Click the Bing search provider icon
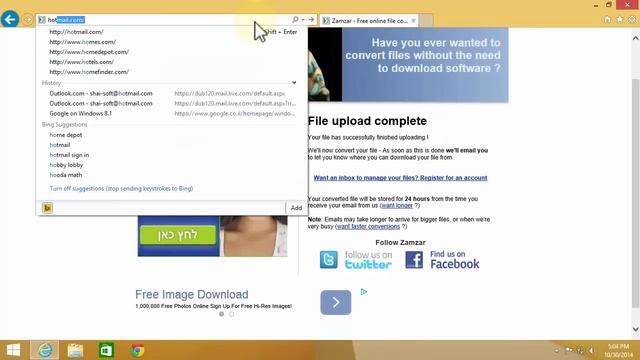The width and height of the screenshot is (640, 360). (x=47, y=208)
